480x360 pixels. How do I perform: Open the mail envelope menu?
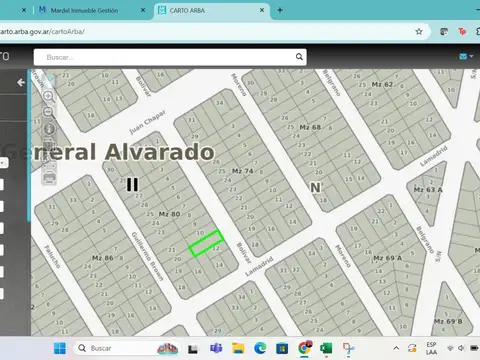[466, 57]
